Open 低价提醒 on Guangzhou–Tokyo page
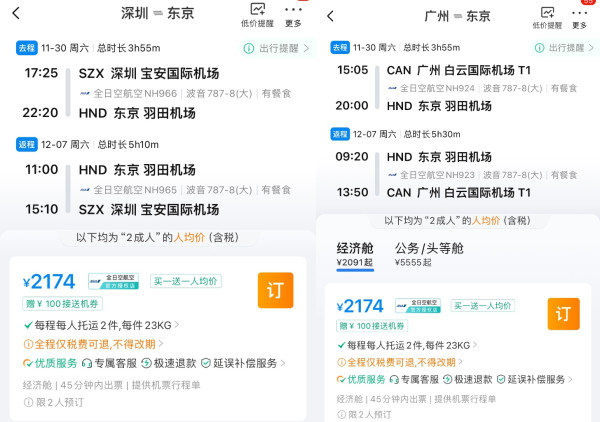 547,18
